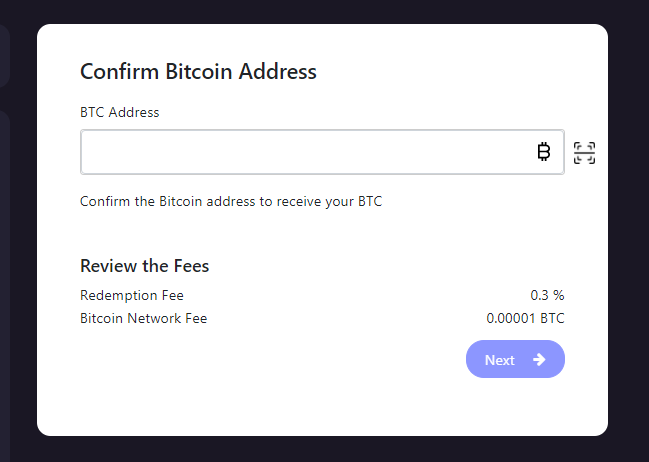Open the QR code scanner icon
Image resolution: width=649 pixels, height=462 pixels.
tap(584, 153)
